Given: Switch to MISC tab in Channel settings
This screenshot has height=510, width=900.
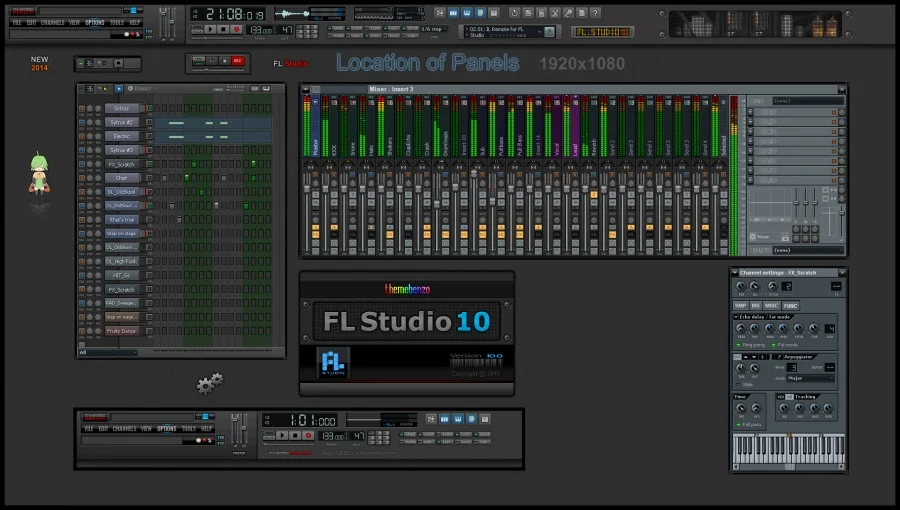Looking at the screenshot, I should [x=771, y=306].
